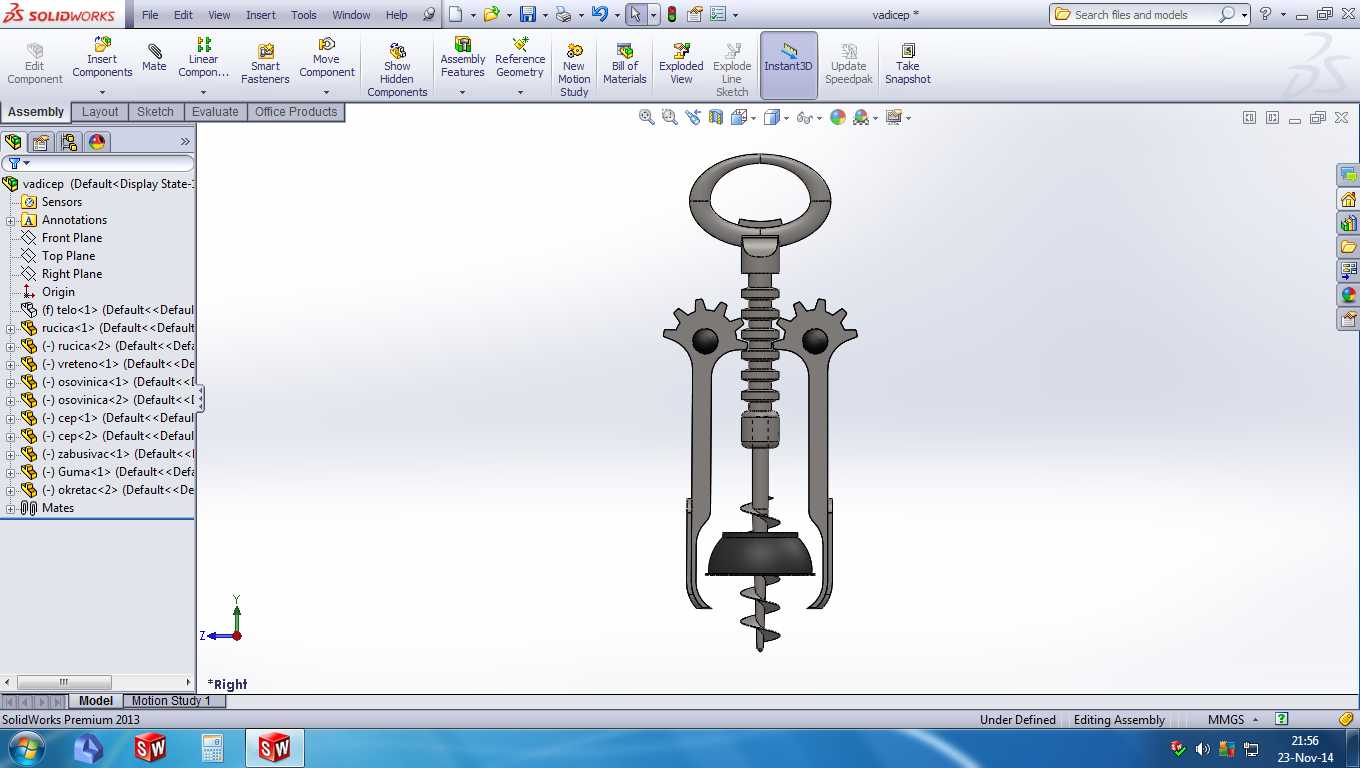1360x768 pixels.
Task: Open SolidWorks Resources home in task pane
Action: point(1348,199)
